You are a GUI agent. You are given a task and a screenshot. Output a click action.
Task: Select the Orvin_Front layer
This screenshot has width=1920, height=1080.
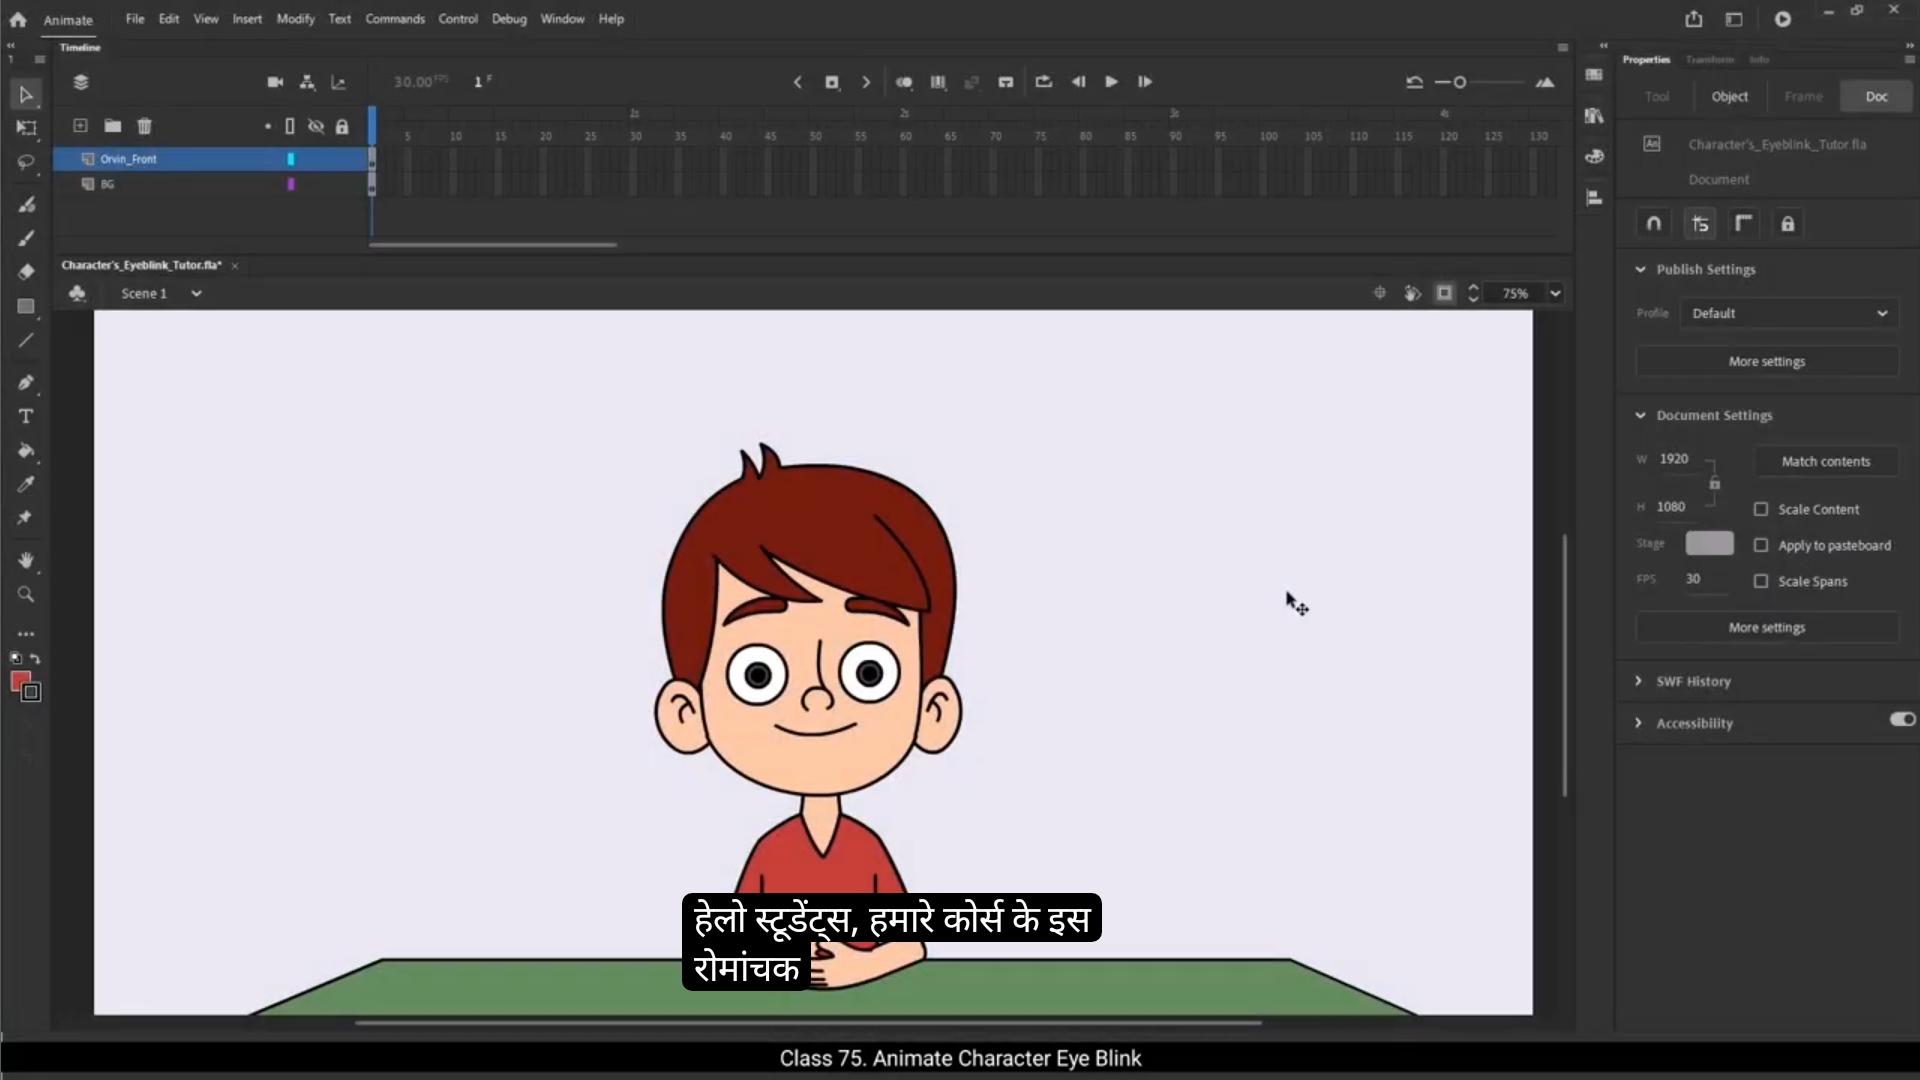(x=211, y=159)
